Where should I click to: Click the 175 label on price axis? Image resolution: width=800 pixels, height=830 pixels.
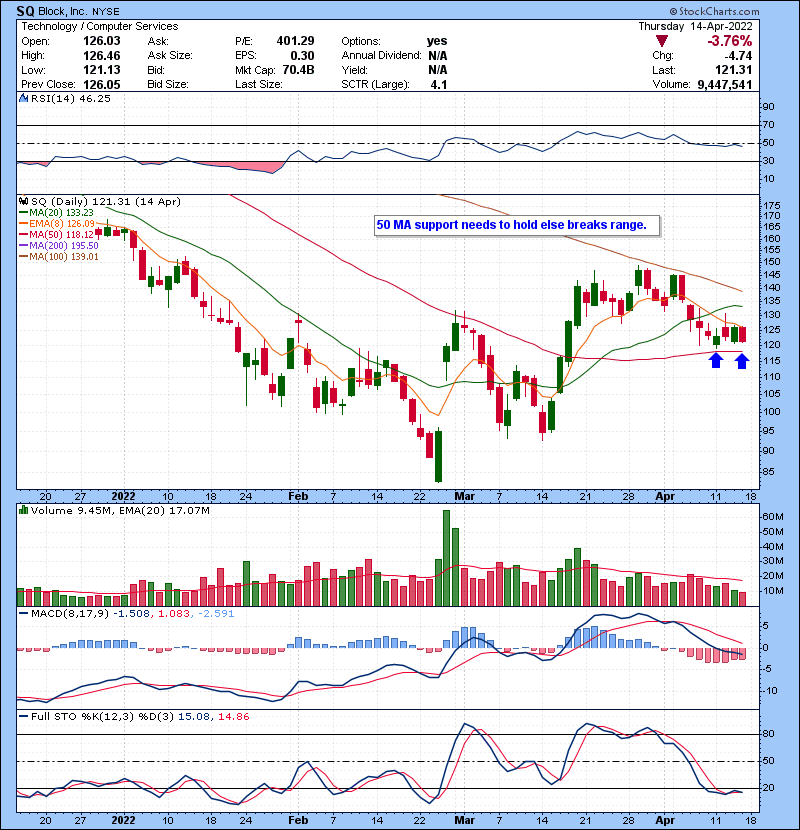pos(772,205)
